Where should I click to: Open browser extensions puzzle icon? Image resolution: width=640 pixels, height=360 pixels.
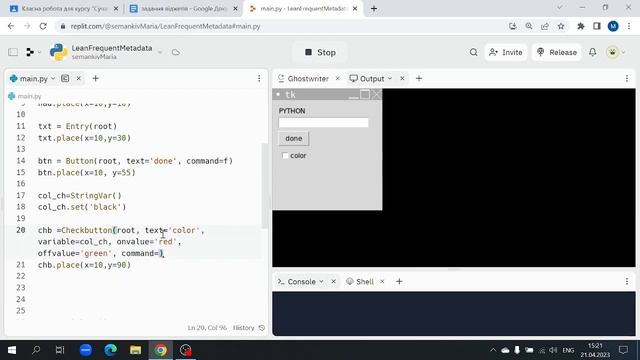tap(580, 26)
